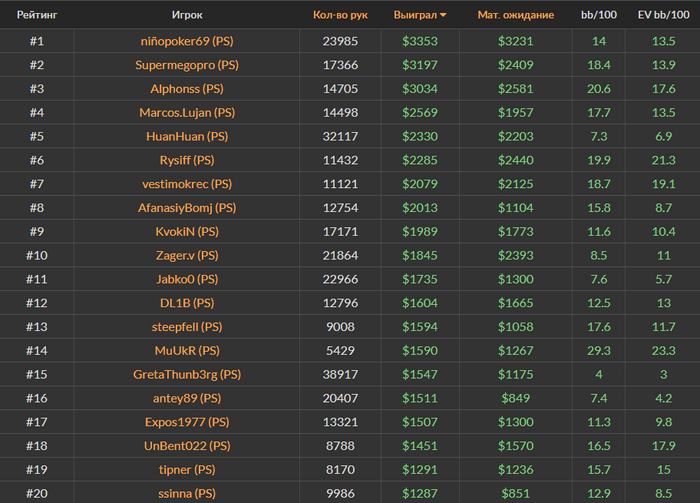View HuanHuan (PS) player stats
700x503 pixels.
[187, 137]
